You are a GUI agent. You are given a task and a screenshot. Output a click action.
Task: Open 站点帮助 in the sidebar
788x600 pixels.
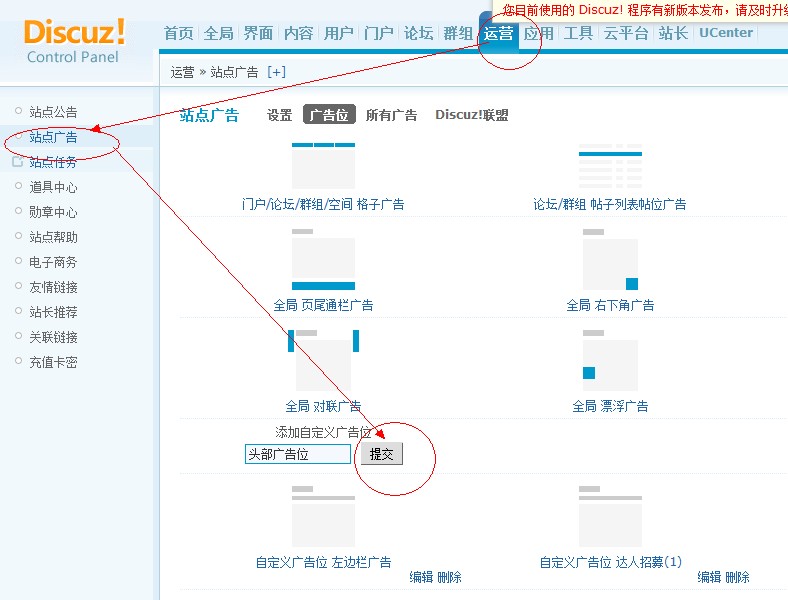click(x=53, y=237)
